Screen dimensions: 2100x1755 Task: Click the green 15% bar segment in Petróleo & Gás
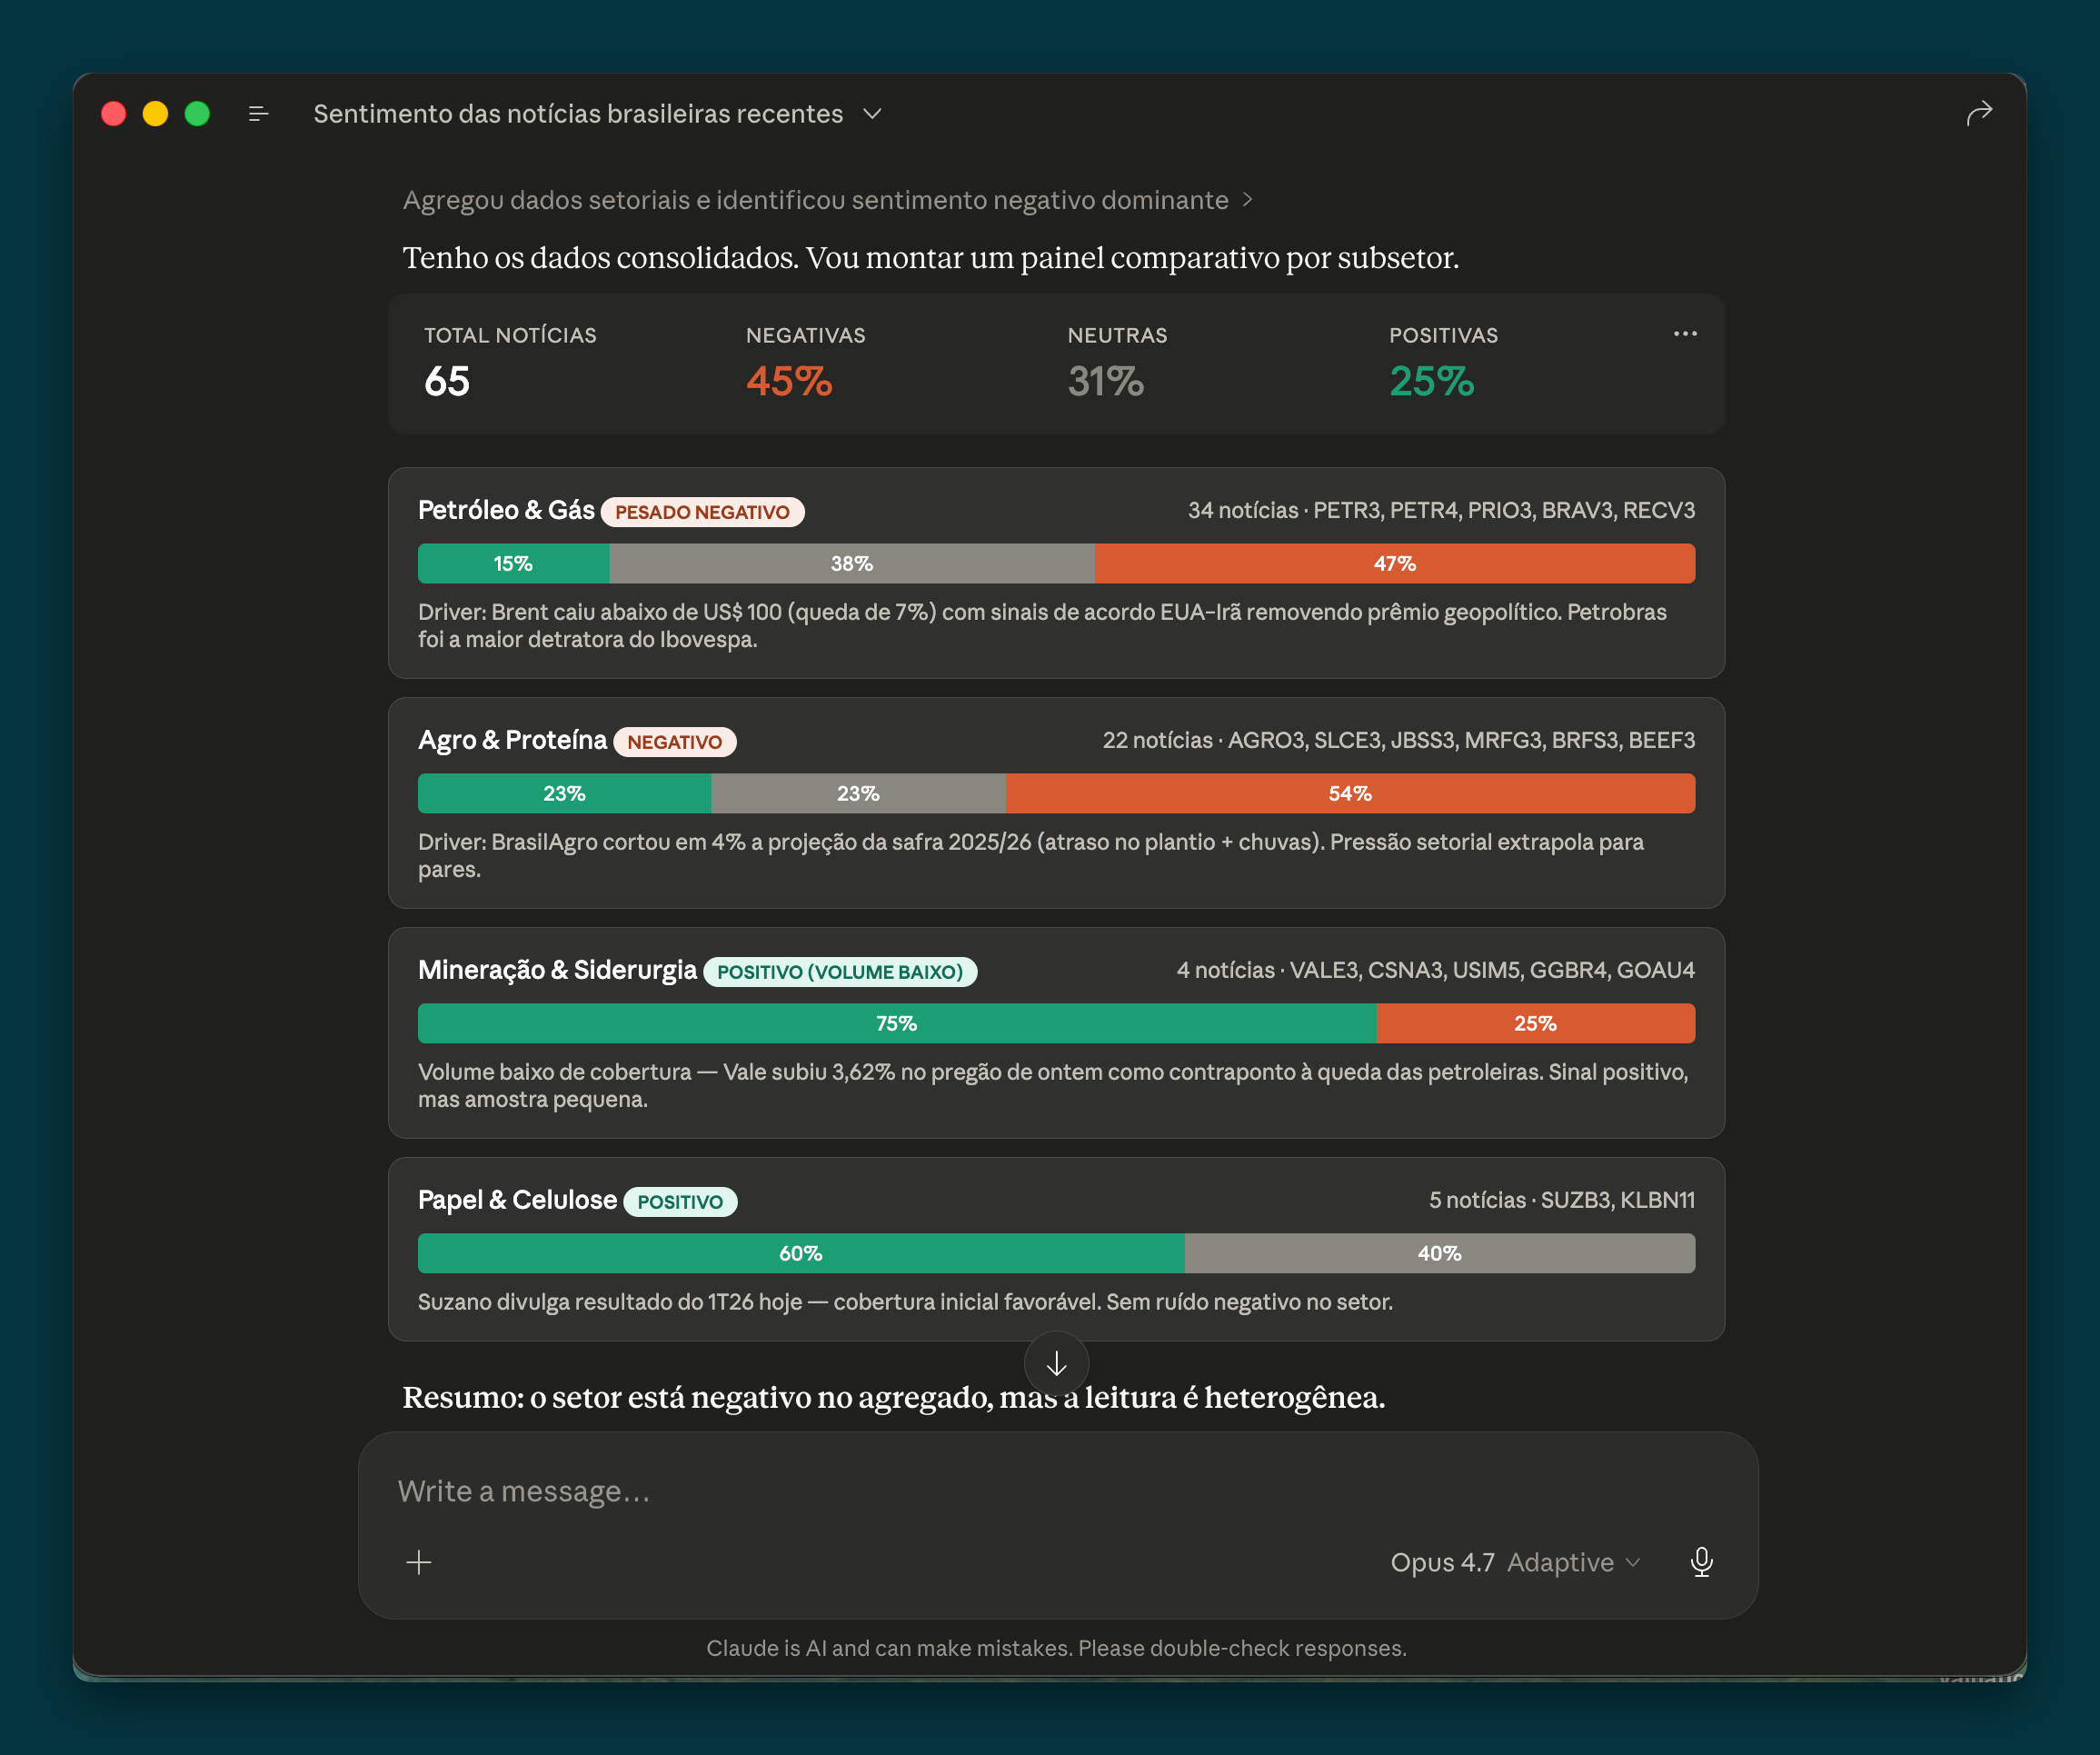513,564
